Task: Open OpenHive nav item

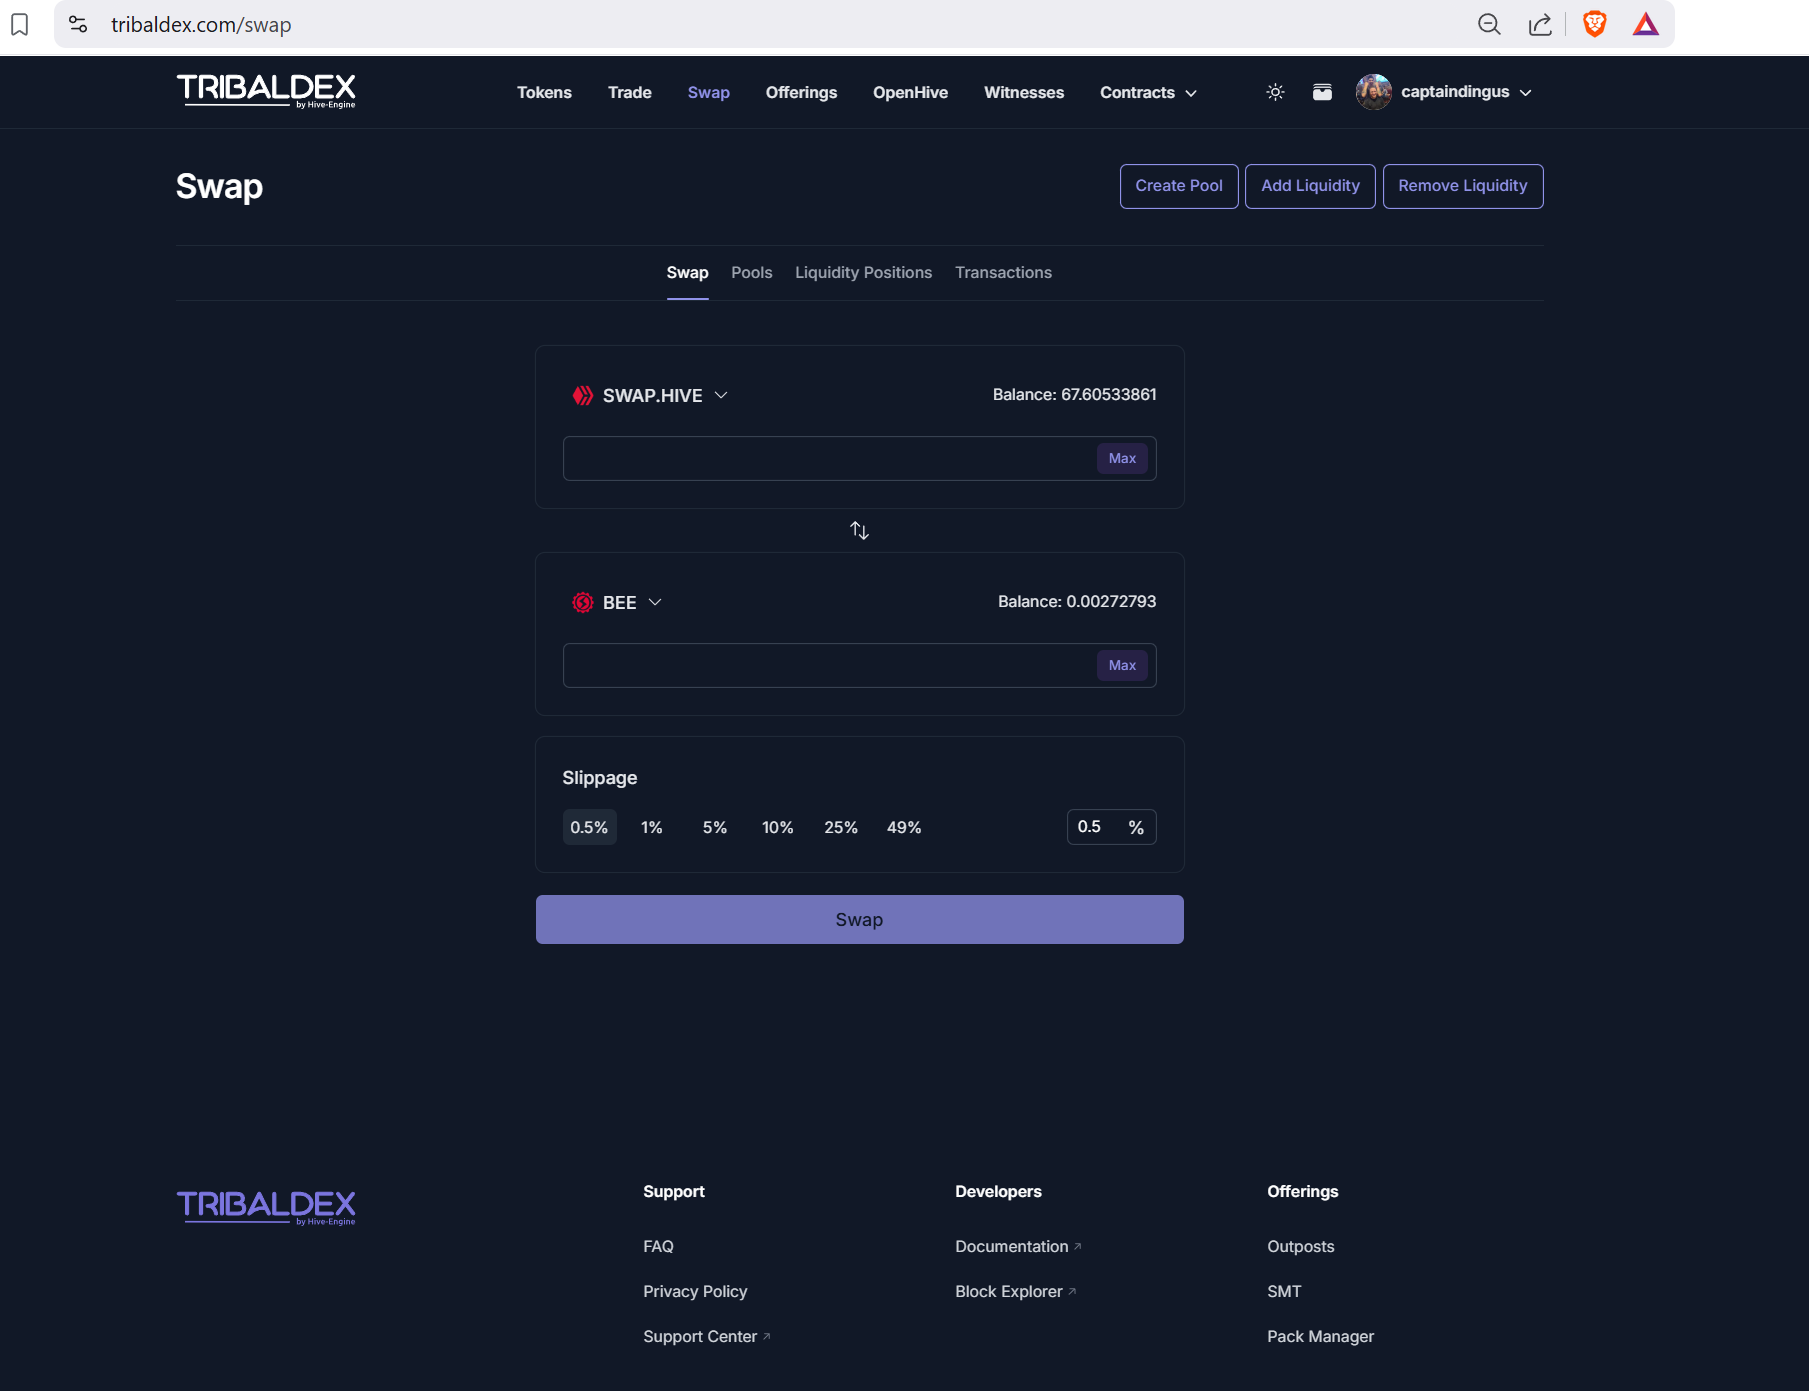Action: [x=910, y=92]
